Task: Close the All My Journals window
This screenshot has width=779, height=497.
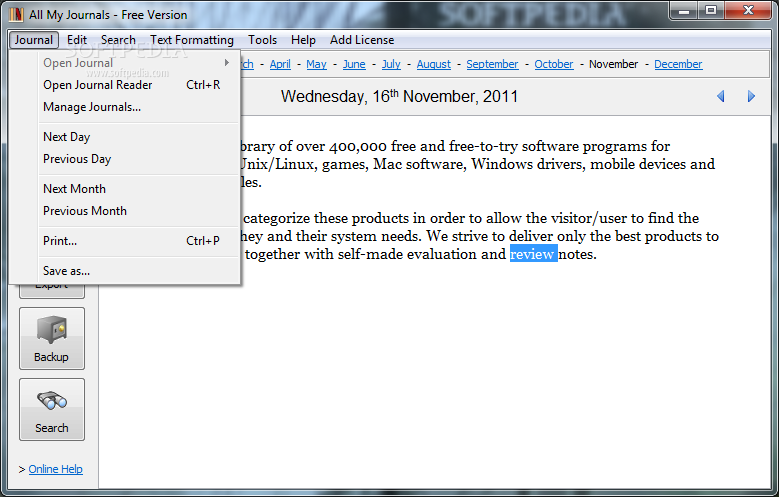Action: (748, 10)
